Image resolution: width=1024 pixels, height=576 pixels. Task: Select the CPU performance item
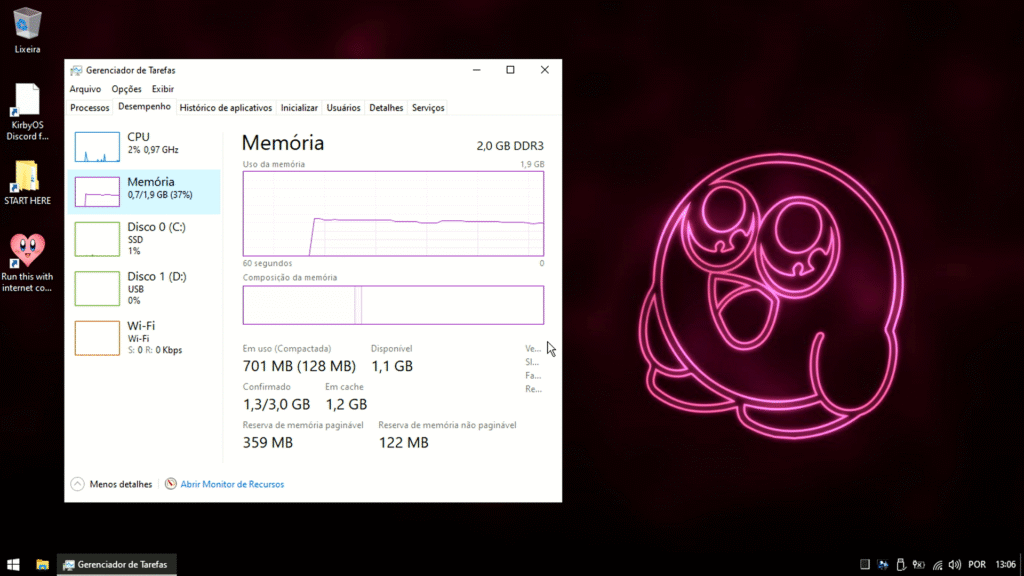coord(144,146)
